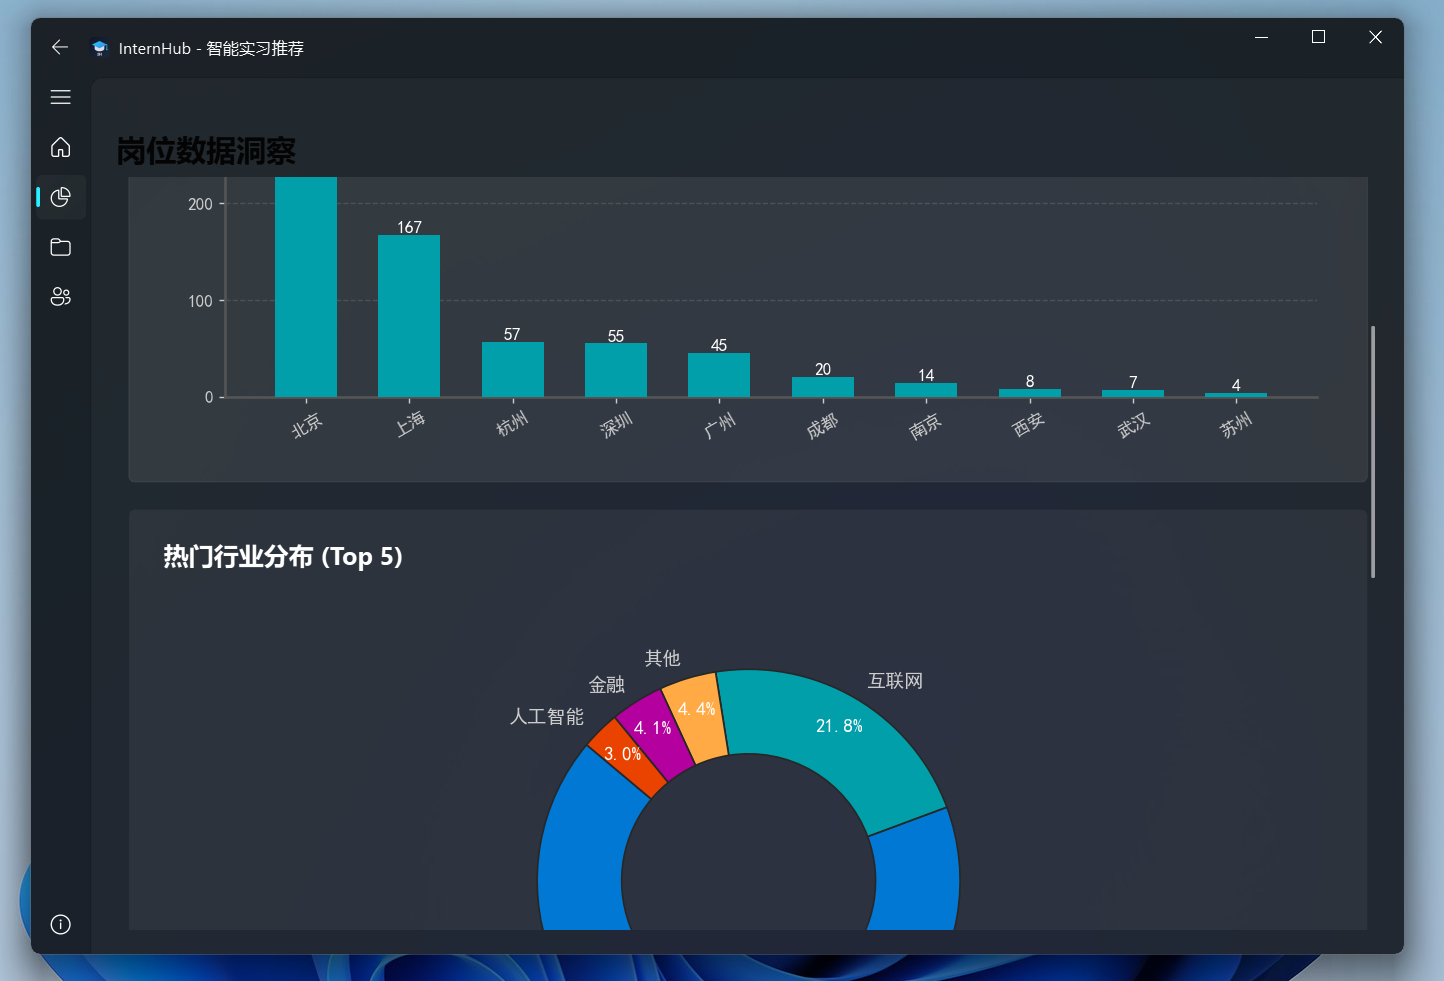The image size is (1444, 981).
Task: Select the 互联网 segment showing 21.8%
Action: 838,726
